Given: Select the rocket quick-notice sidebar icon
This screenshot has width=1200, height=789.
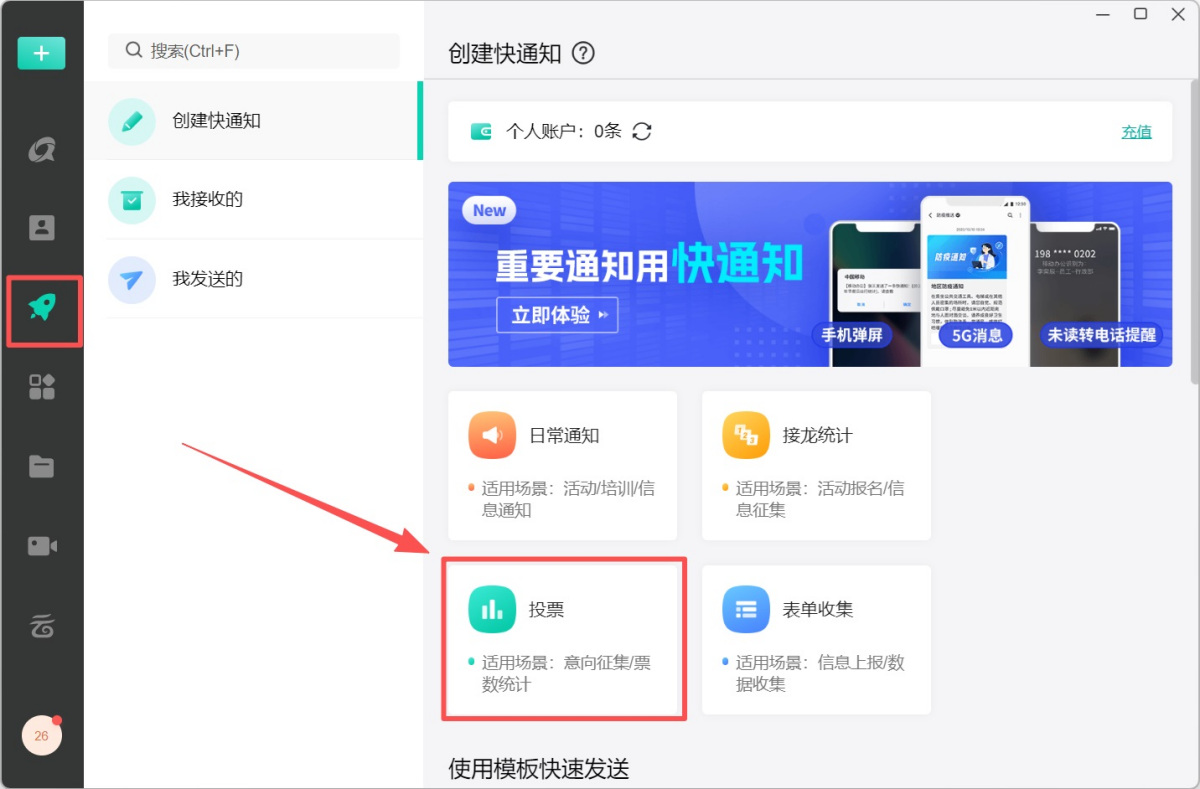Looking at the screenshot, I should pos(42,309).
